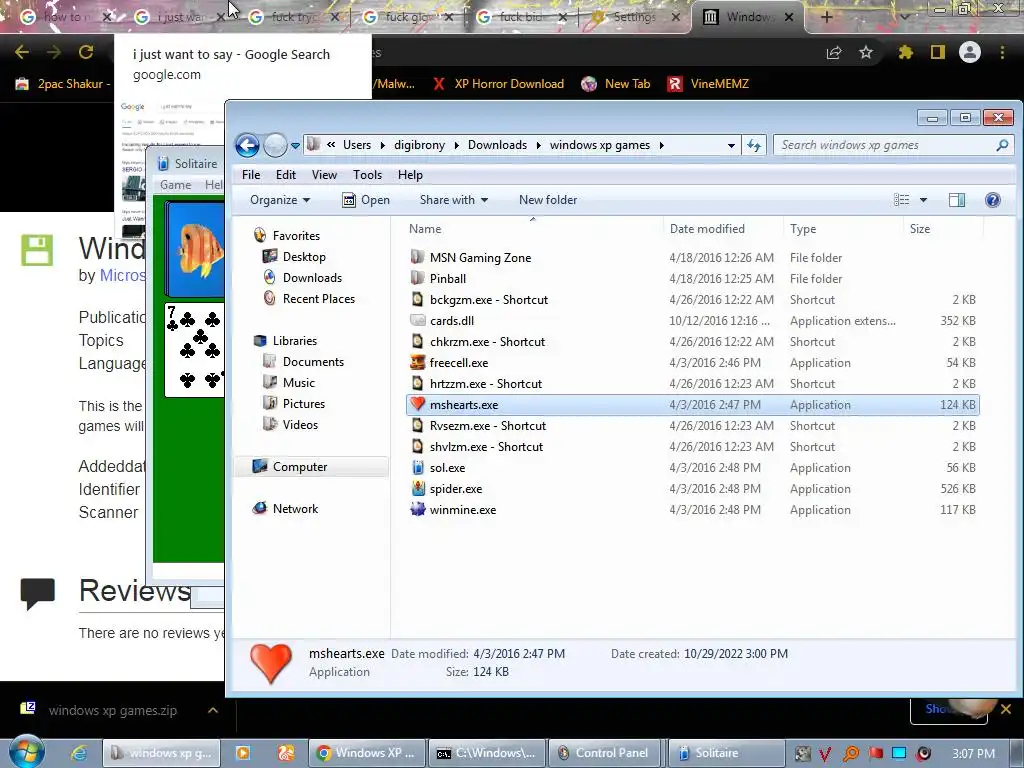Change the view using the view icon

(x=901, y=200)
